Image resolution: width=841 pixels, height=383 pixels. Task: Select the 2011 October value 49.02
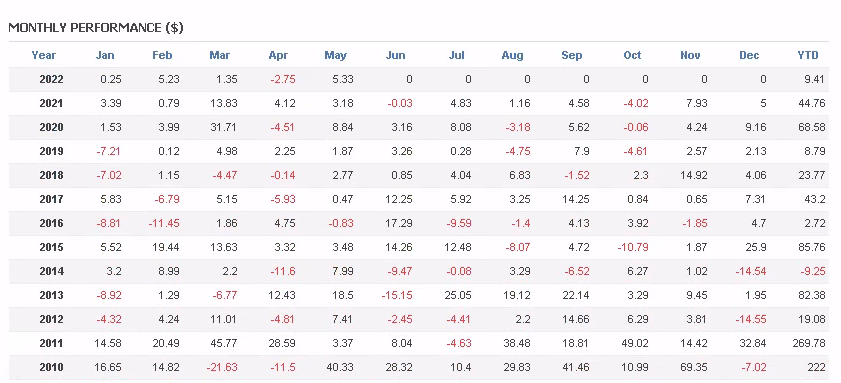click(x=635, y=343)
